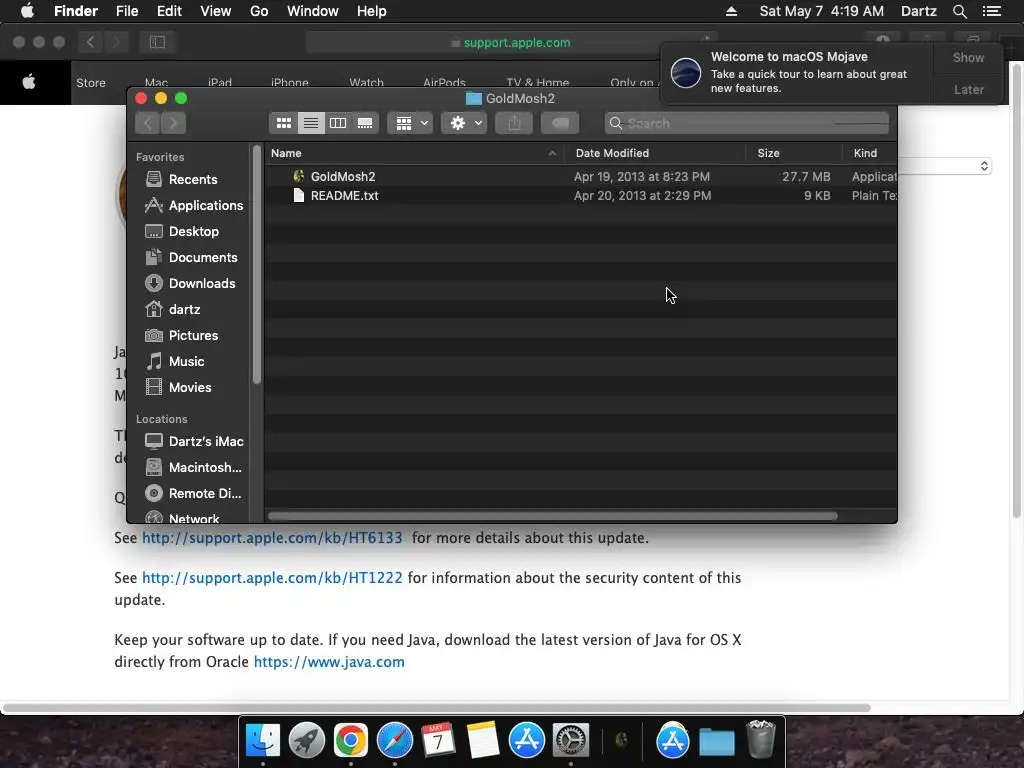Open System Preferences from the Dock

click(571, 741)
